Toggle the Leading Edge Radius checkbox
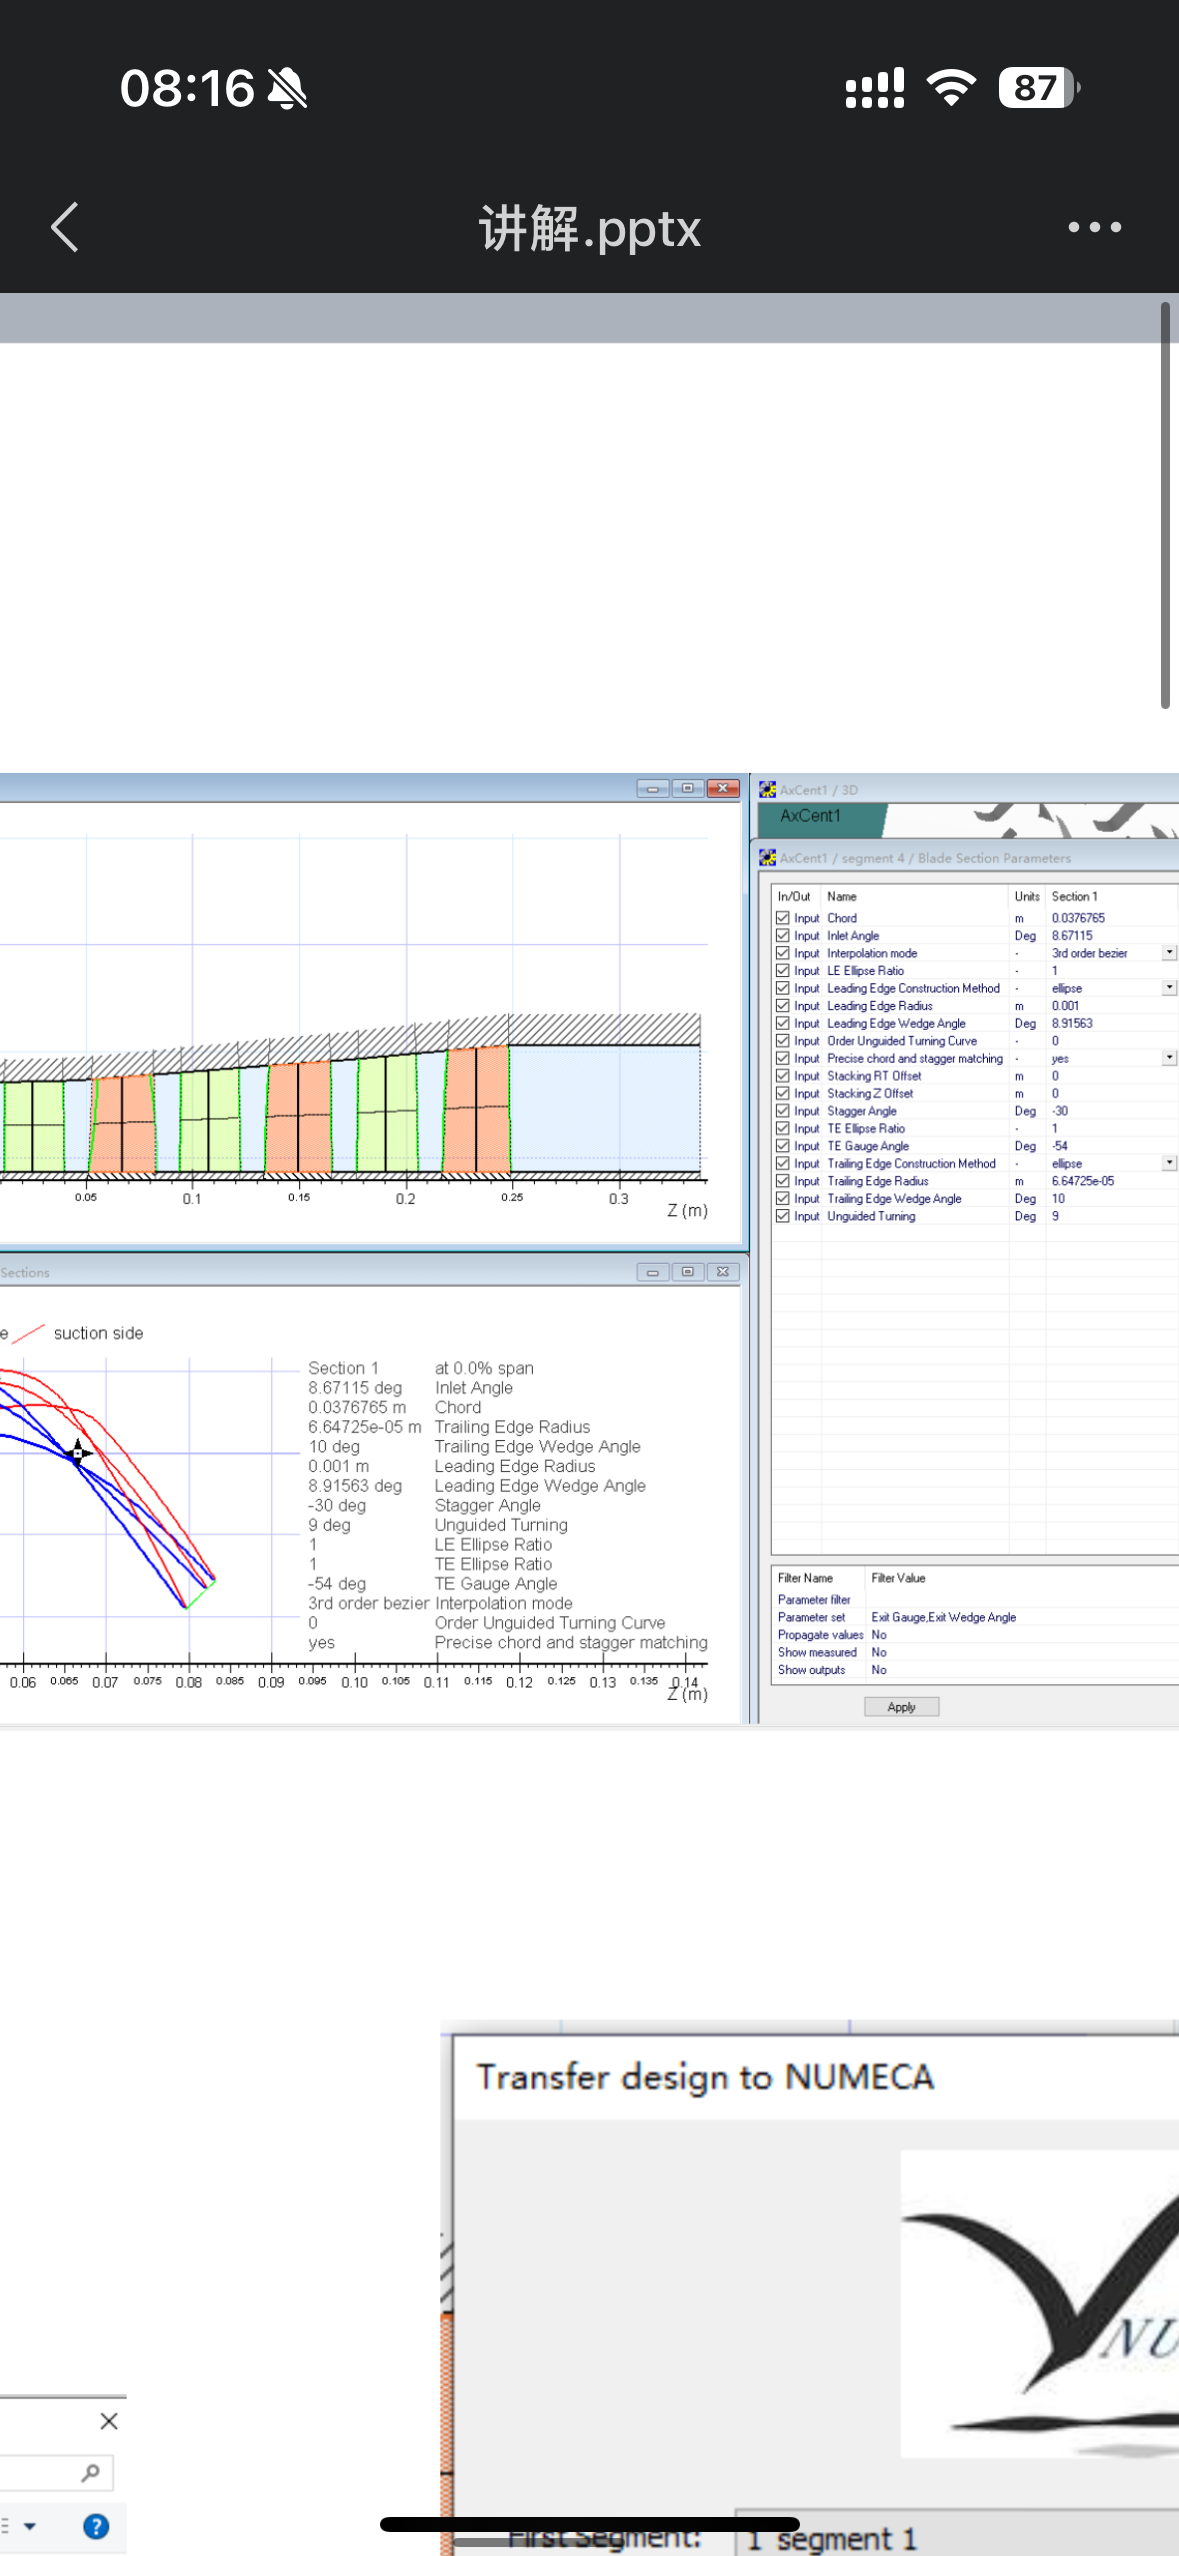 (783, 1005)
